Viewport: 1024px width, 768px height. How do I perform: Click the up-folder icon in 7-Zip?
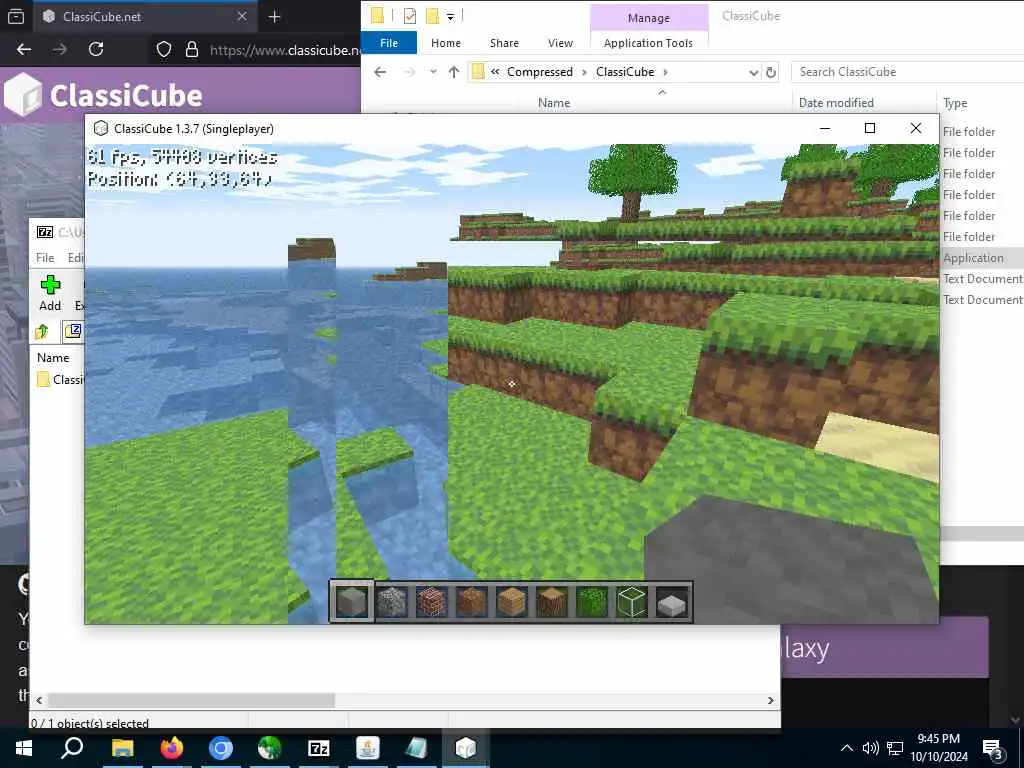42,332
